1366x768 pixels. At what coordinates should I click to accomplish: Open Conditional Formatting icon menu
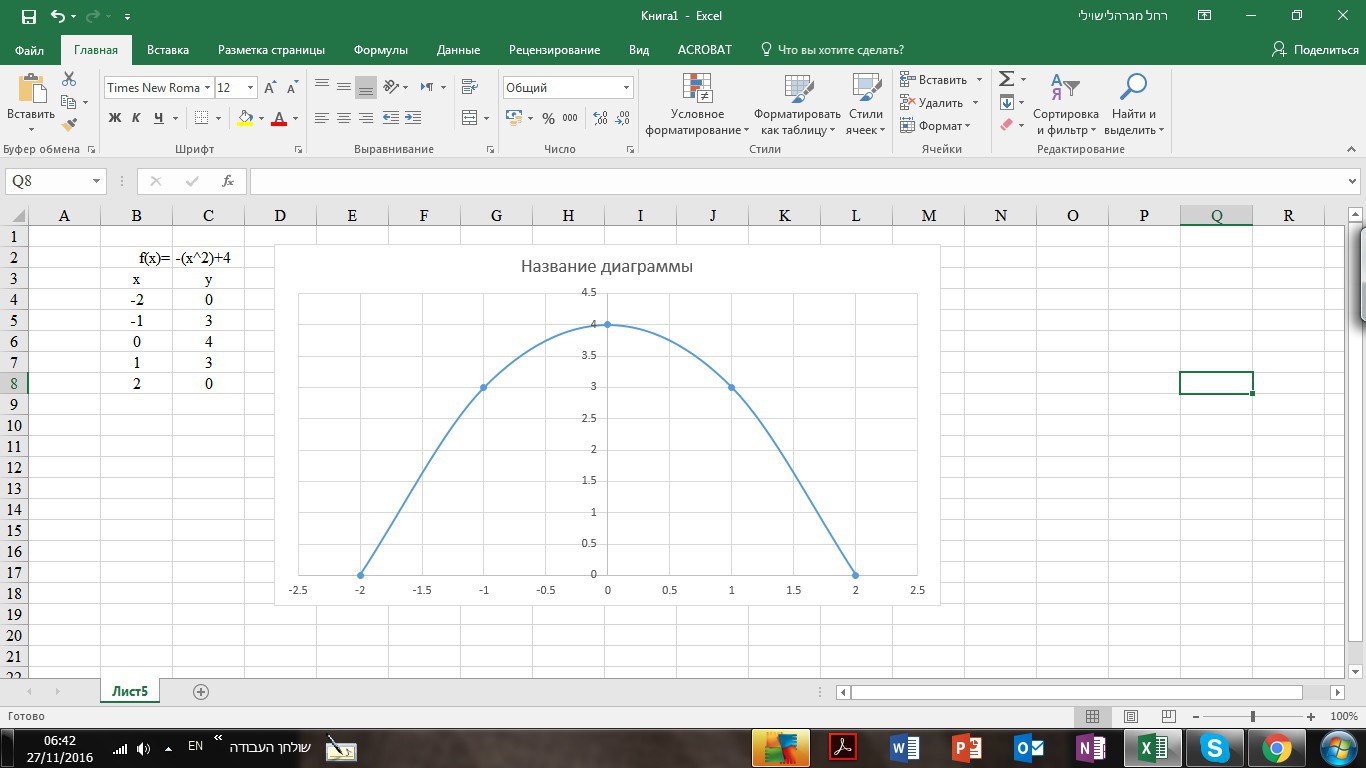tap(697, 90)
